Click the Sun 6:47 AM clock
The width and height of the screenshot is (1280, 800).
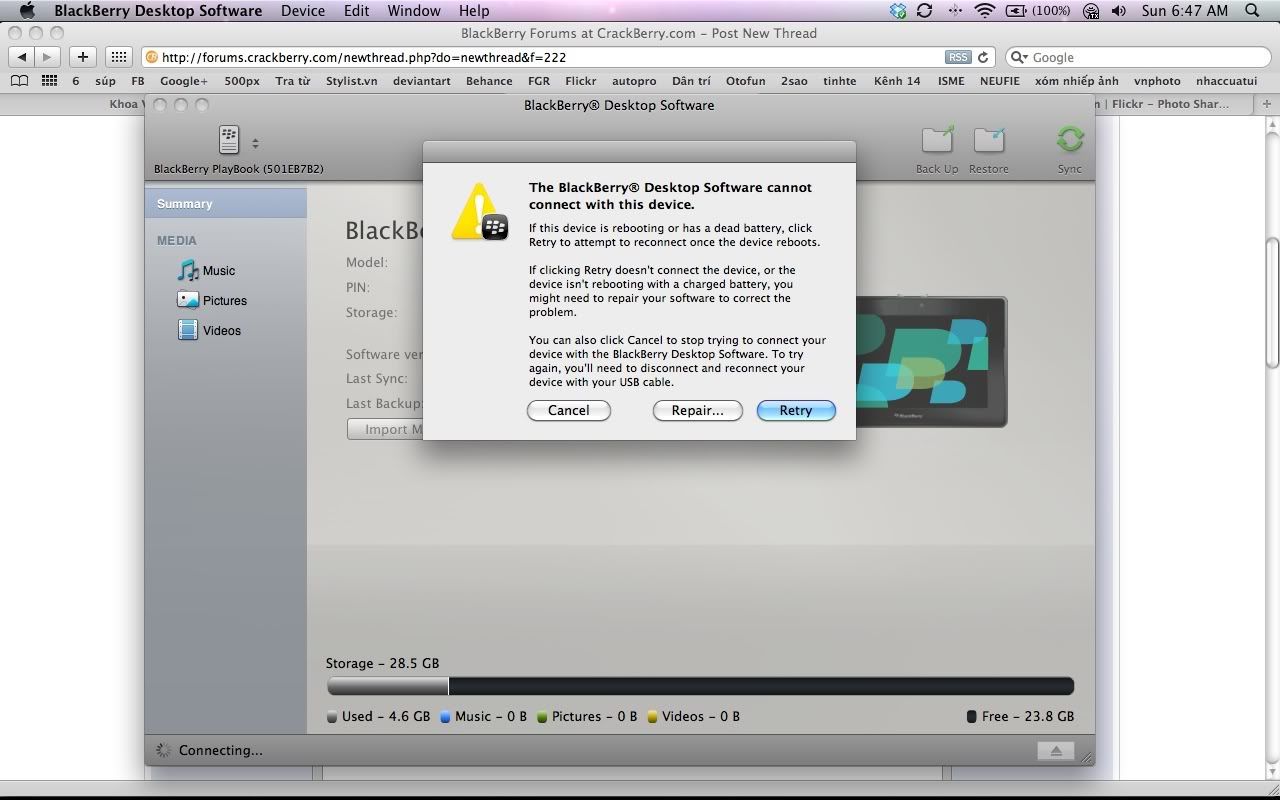tap(1185, 11)
